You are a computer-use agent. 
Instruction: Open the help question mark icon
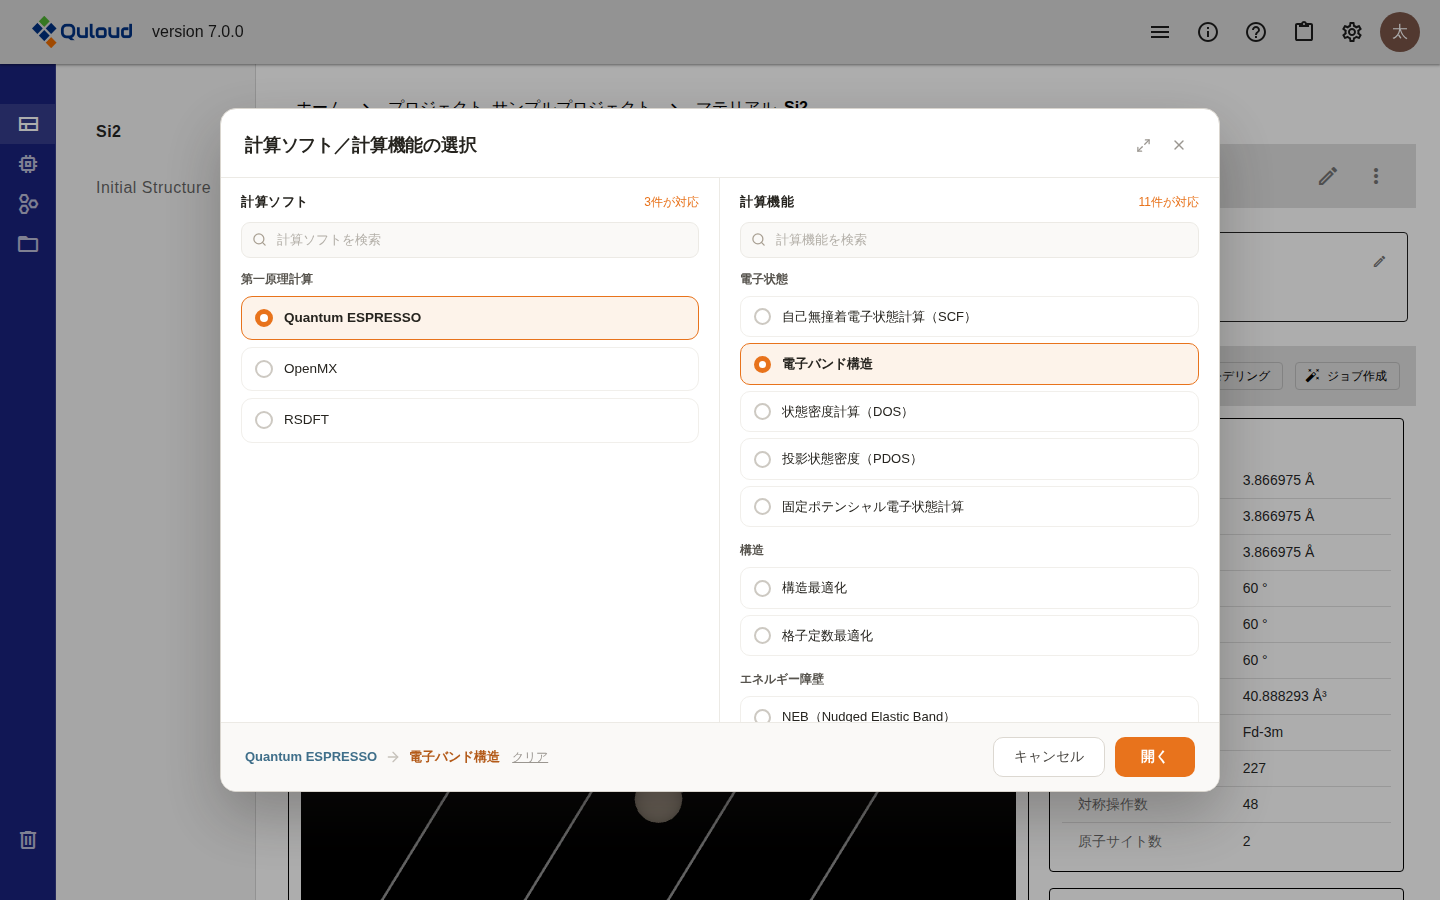tap(1256, 32)
